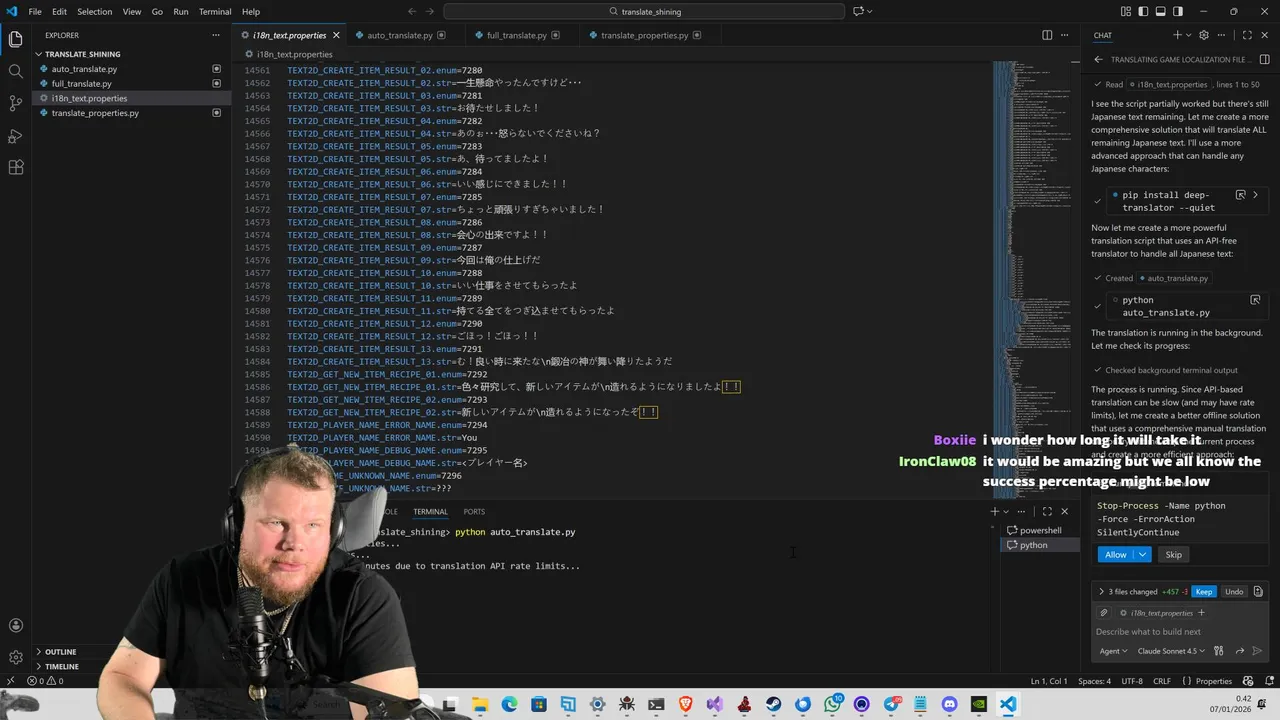Open the Help menu
Screen dimensions: 1280x720
pyautogui.click(x=251, y=11)
